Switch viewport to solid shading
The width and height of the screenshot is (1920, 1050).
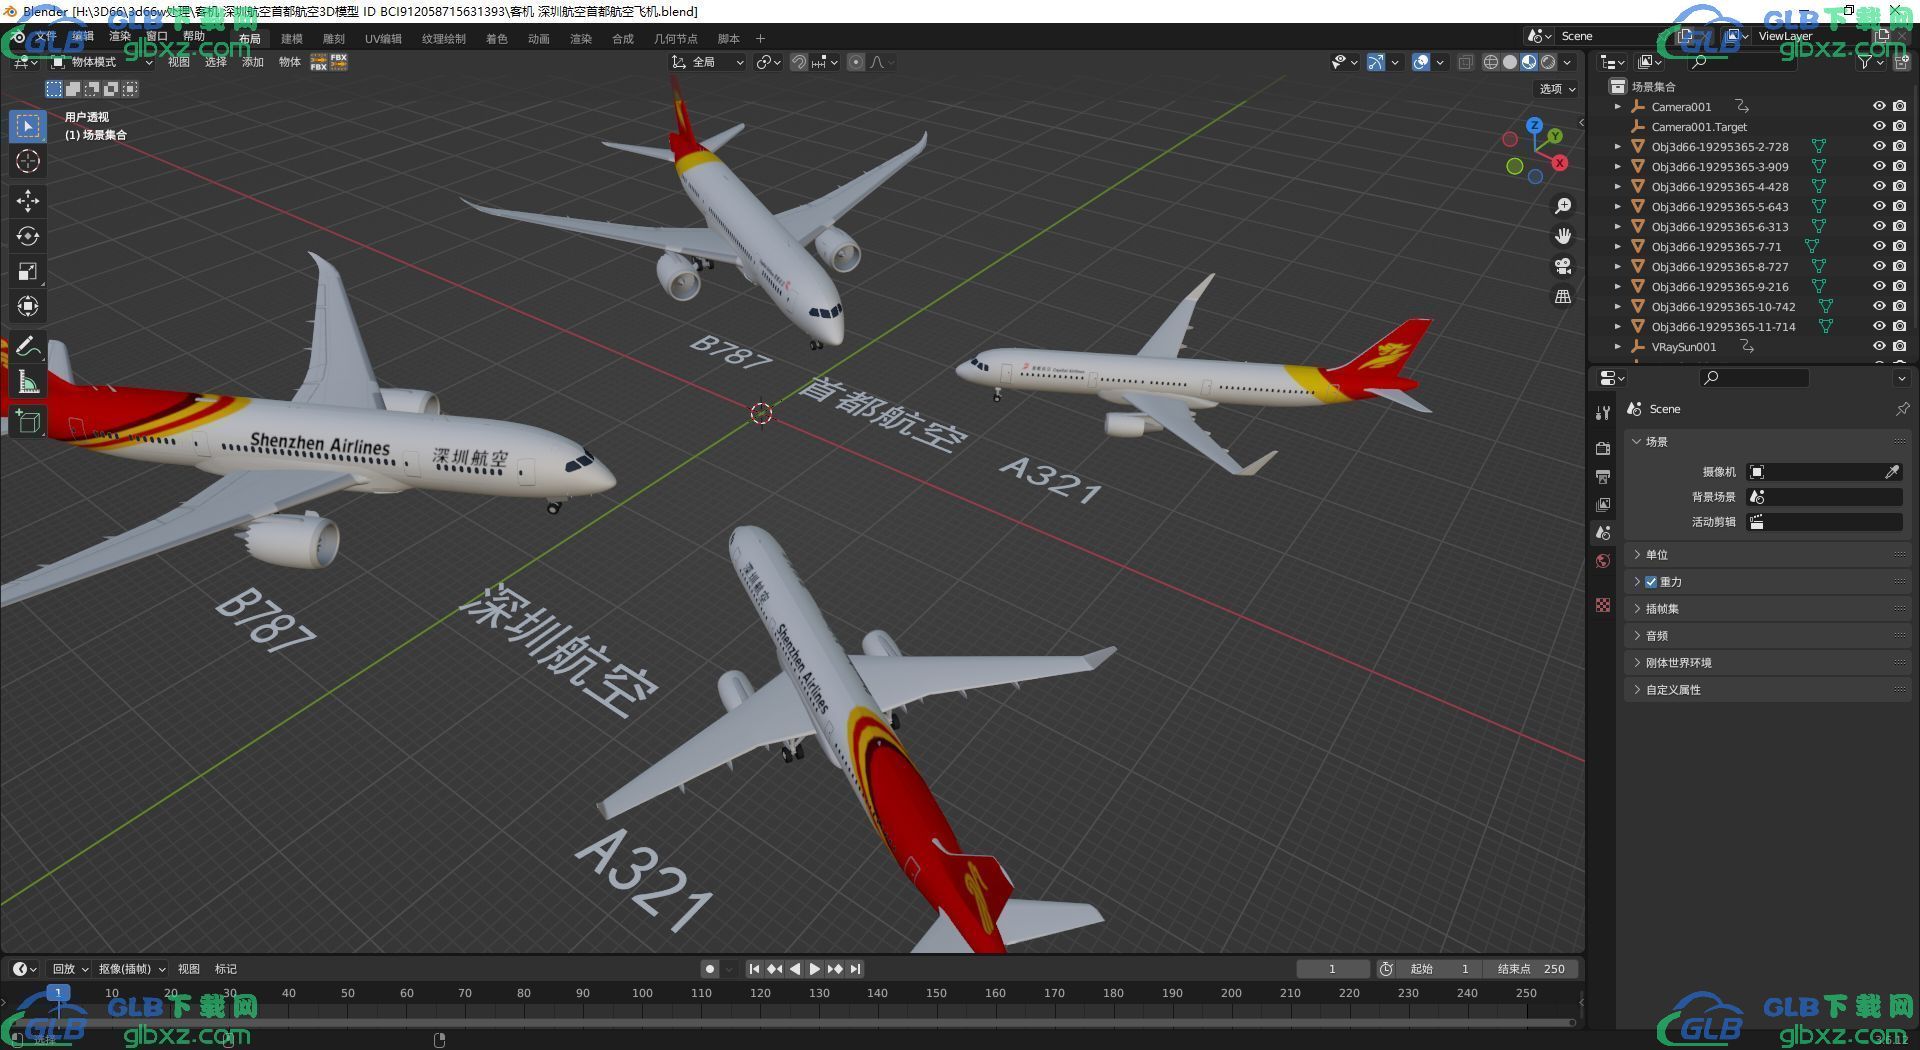(1510, 62)
